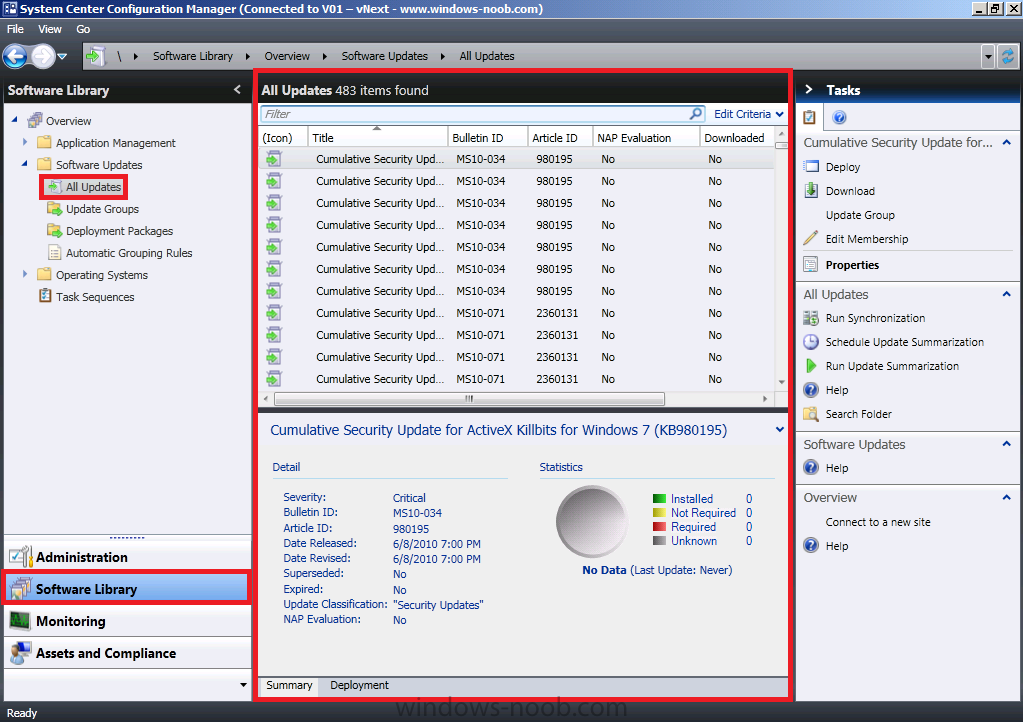This screenshot has height=722, width=1023.
Task: Click the Help icon under All Updates tasks
Action: pyautogui.click(x=811, y=390)
